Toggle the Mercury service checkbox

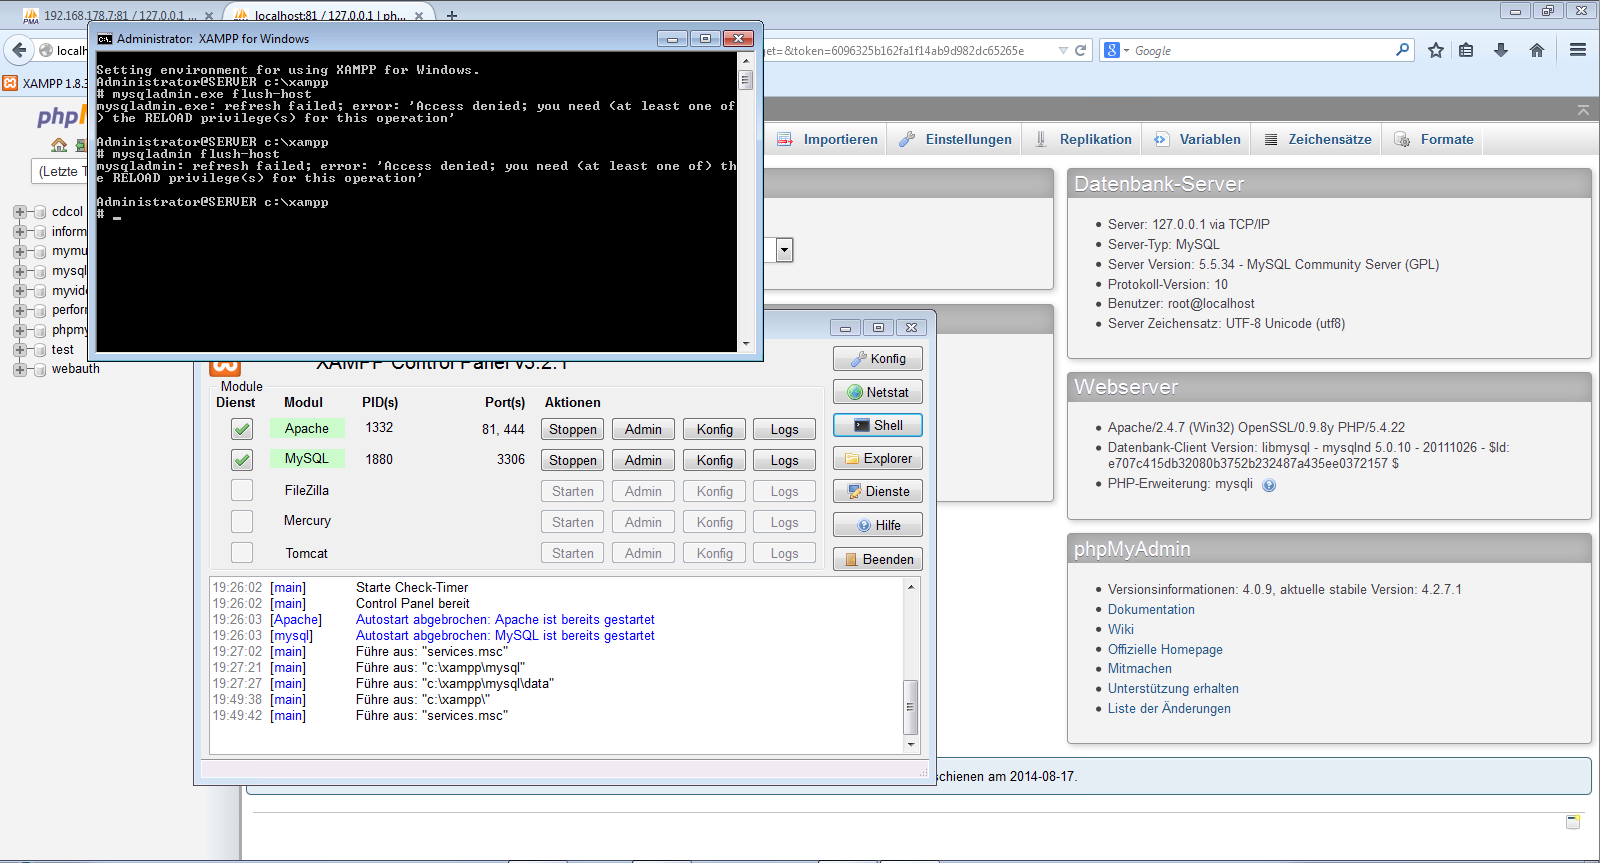pyautogui.click(x=242, y=521)
